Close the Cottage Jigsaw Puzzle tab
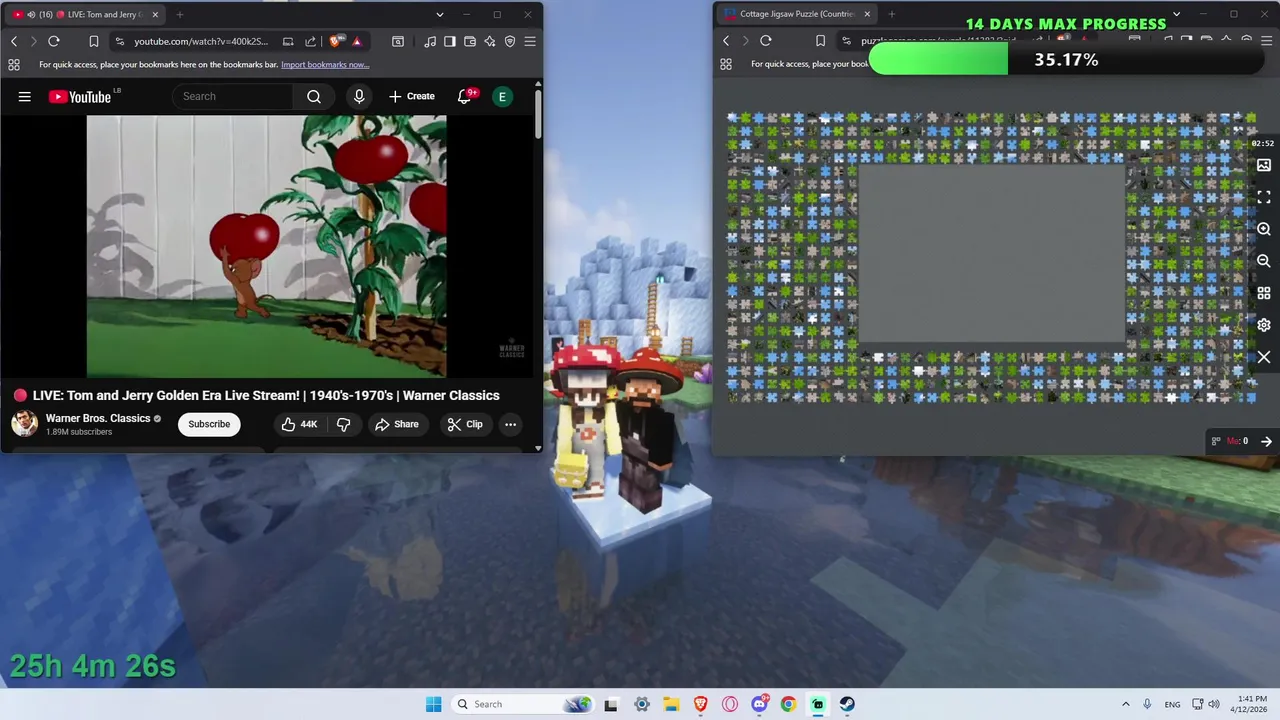This screenshot has height=720, width=1280. 867,14
